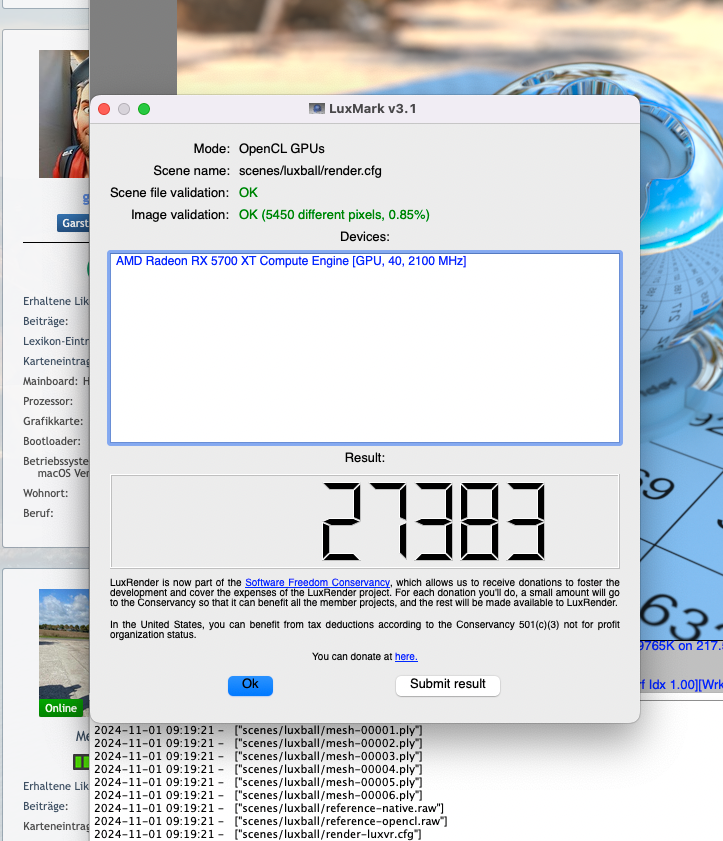This screenshot has height=841, width=723.
Task: Click log line 'scenes/luxball/mesh-00005.ply'
Action: pyautogui.click(x=258, y=783)
